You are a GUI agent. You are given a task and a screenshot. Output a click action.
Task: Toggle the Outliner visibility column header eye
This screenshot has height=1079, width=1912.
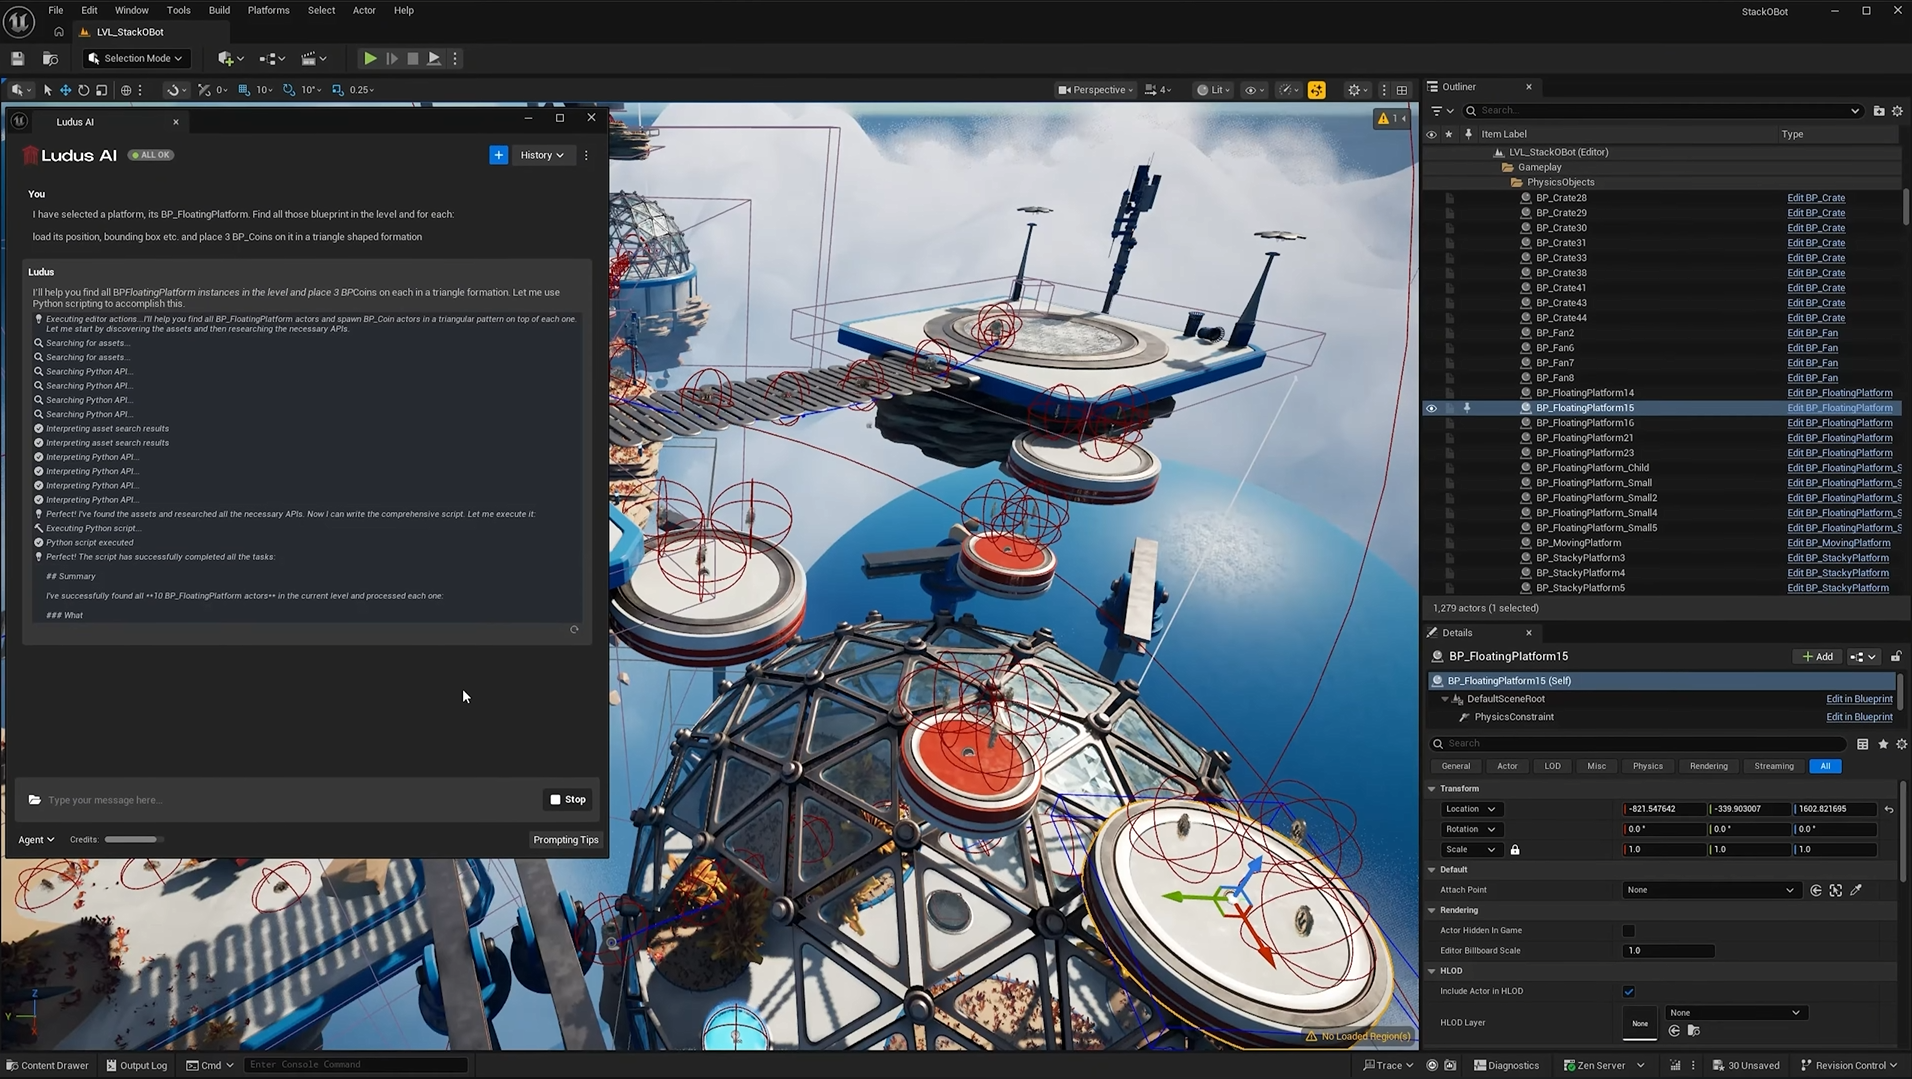[1431, 134]
